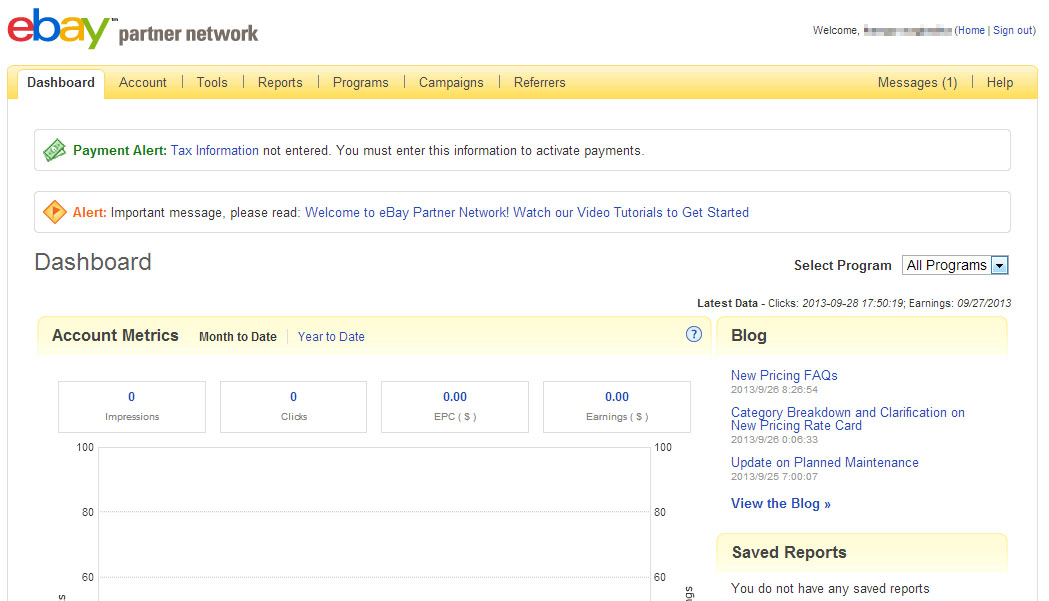1049x601 pixels.
Task: Click the green money Payment Alert icon
Action: pyautogui.click(x=54, y=150)
